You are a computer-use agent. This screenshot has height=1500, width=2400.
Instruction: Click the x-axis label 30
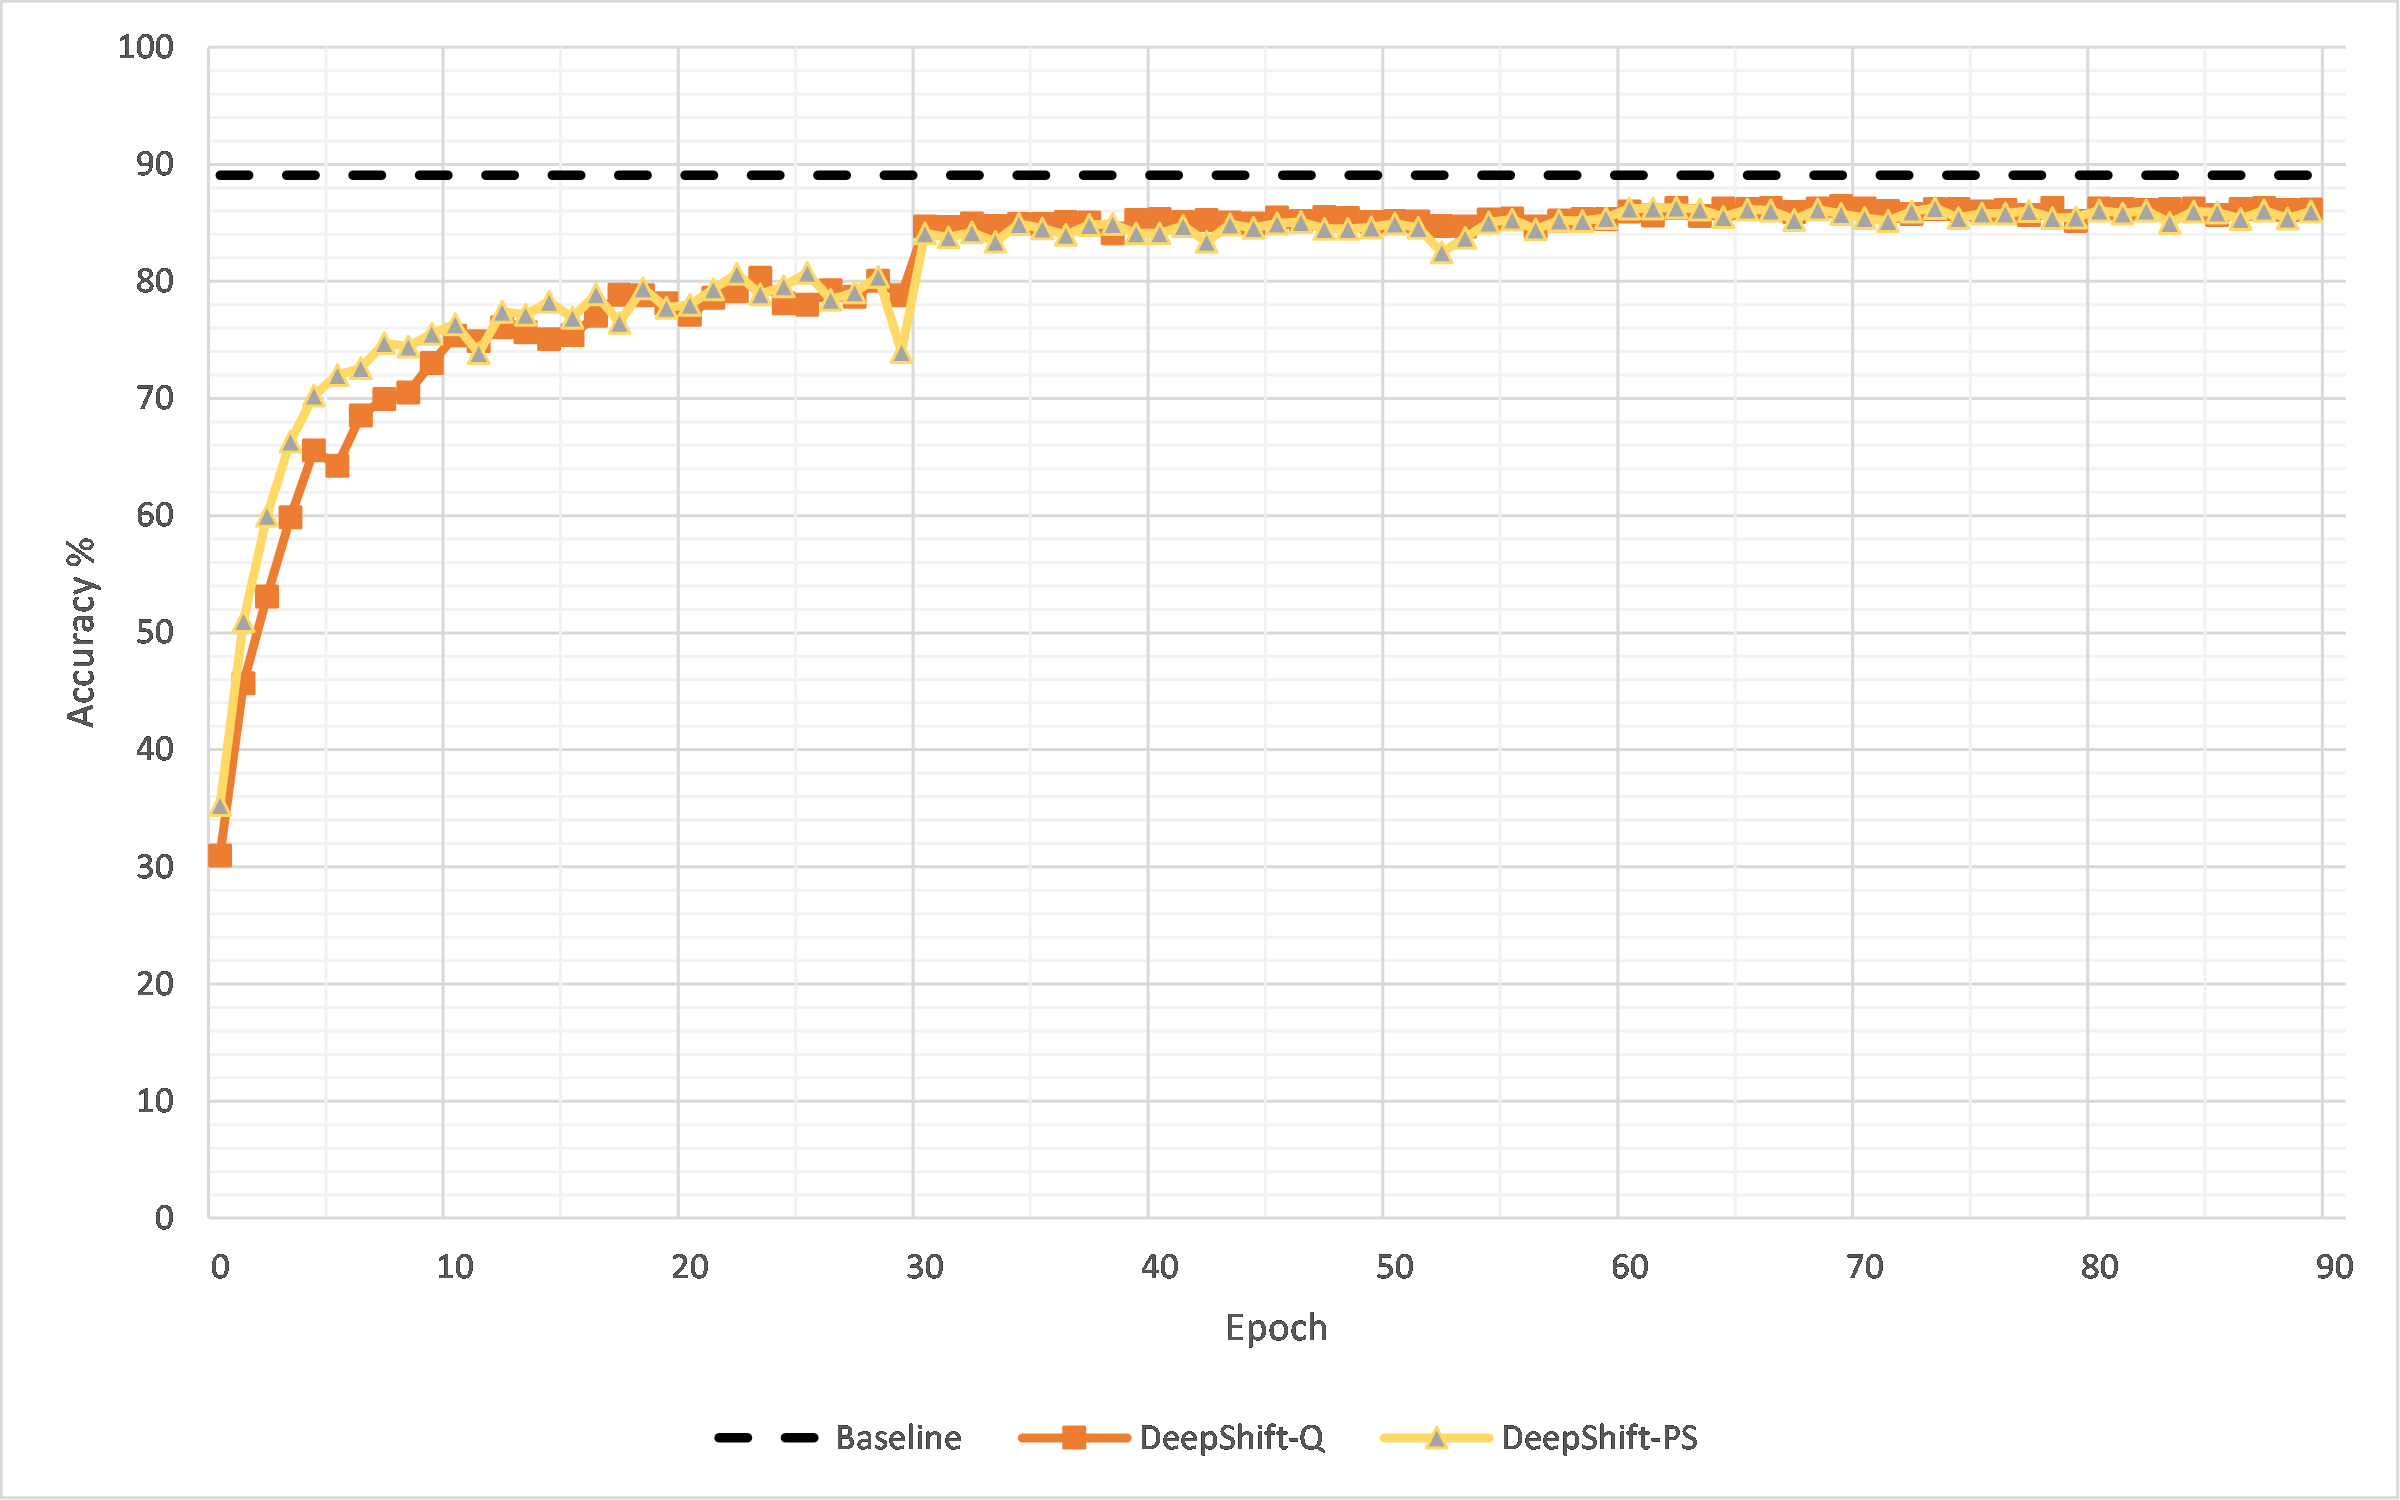click(x=925, y=1267)
